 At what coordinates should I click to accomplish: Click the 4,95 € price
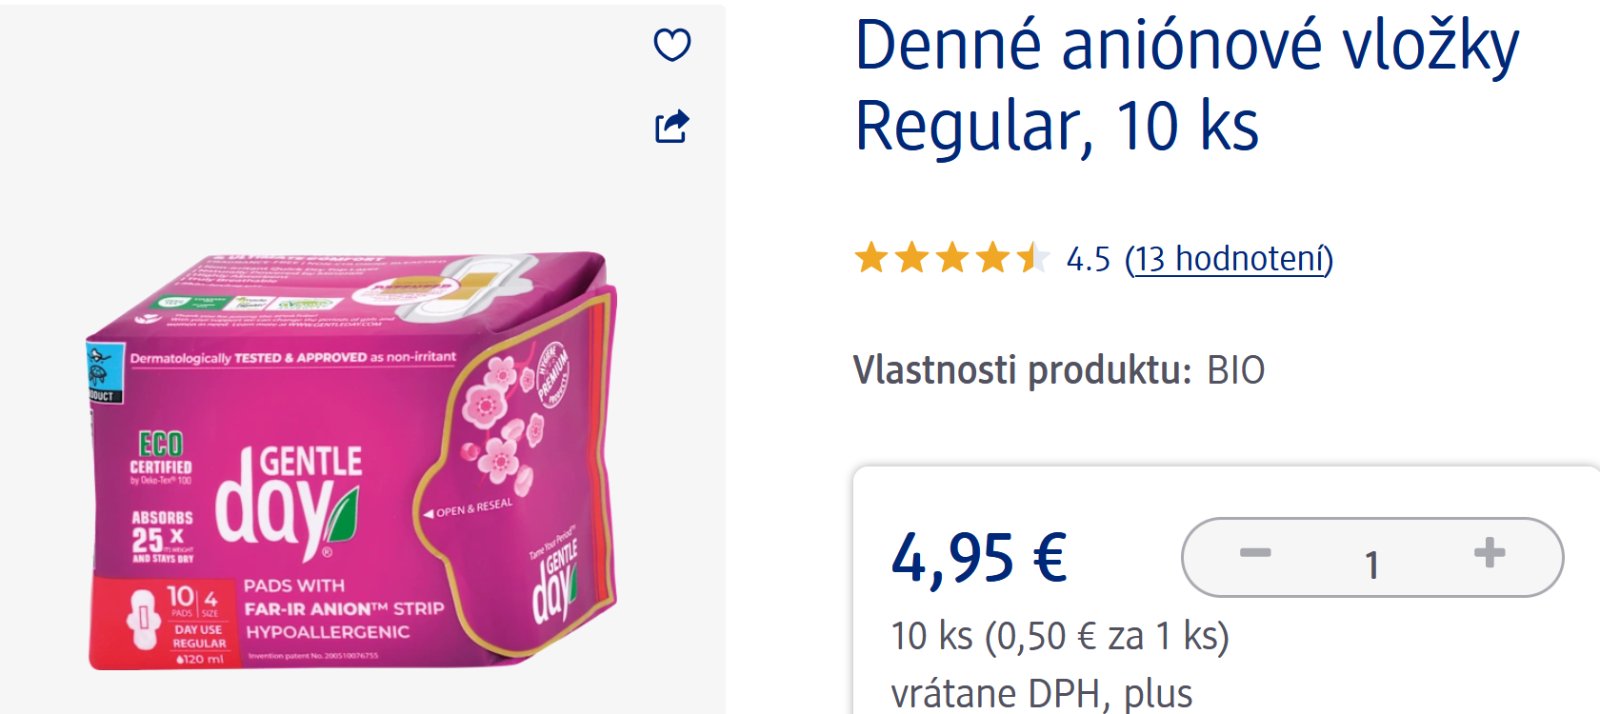[x=979, y=557]
